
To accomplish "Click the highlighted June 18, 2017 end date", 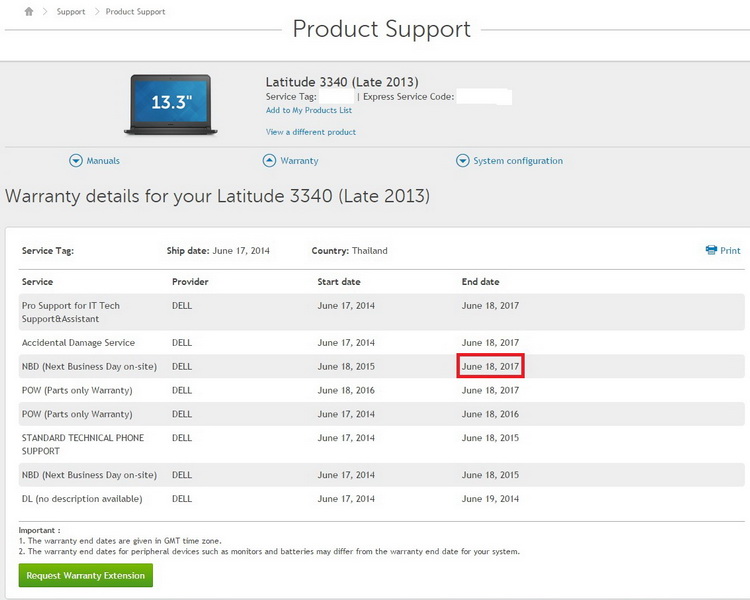I will tap(490, 366).
